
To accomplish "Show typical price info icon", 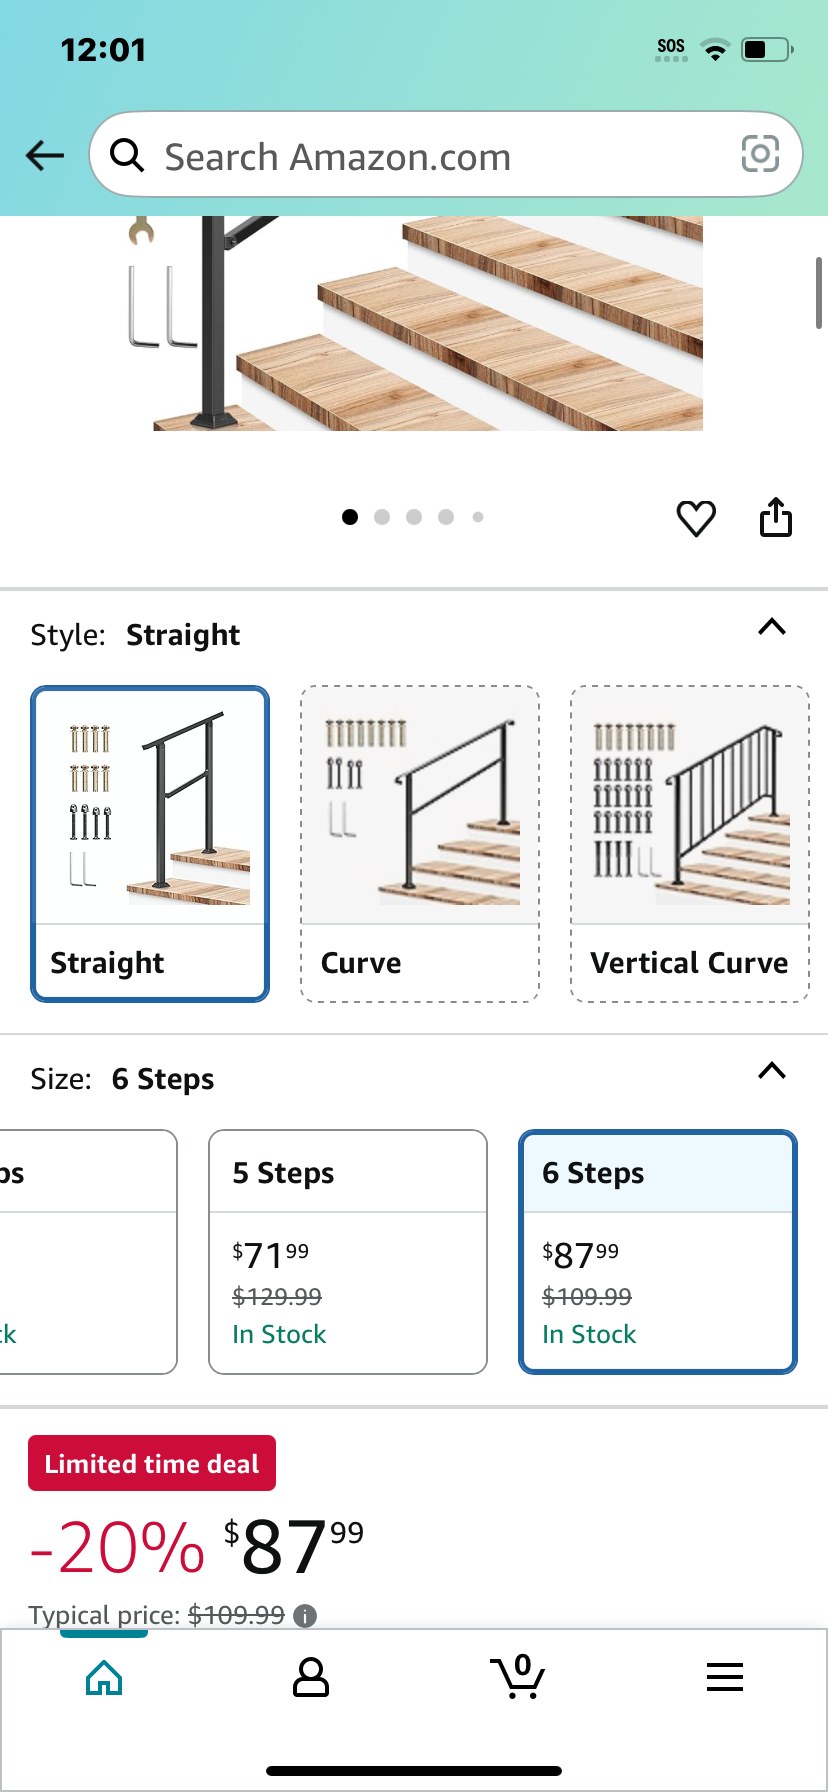I will tap(306, 1615).
